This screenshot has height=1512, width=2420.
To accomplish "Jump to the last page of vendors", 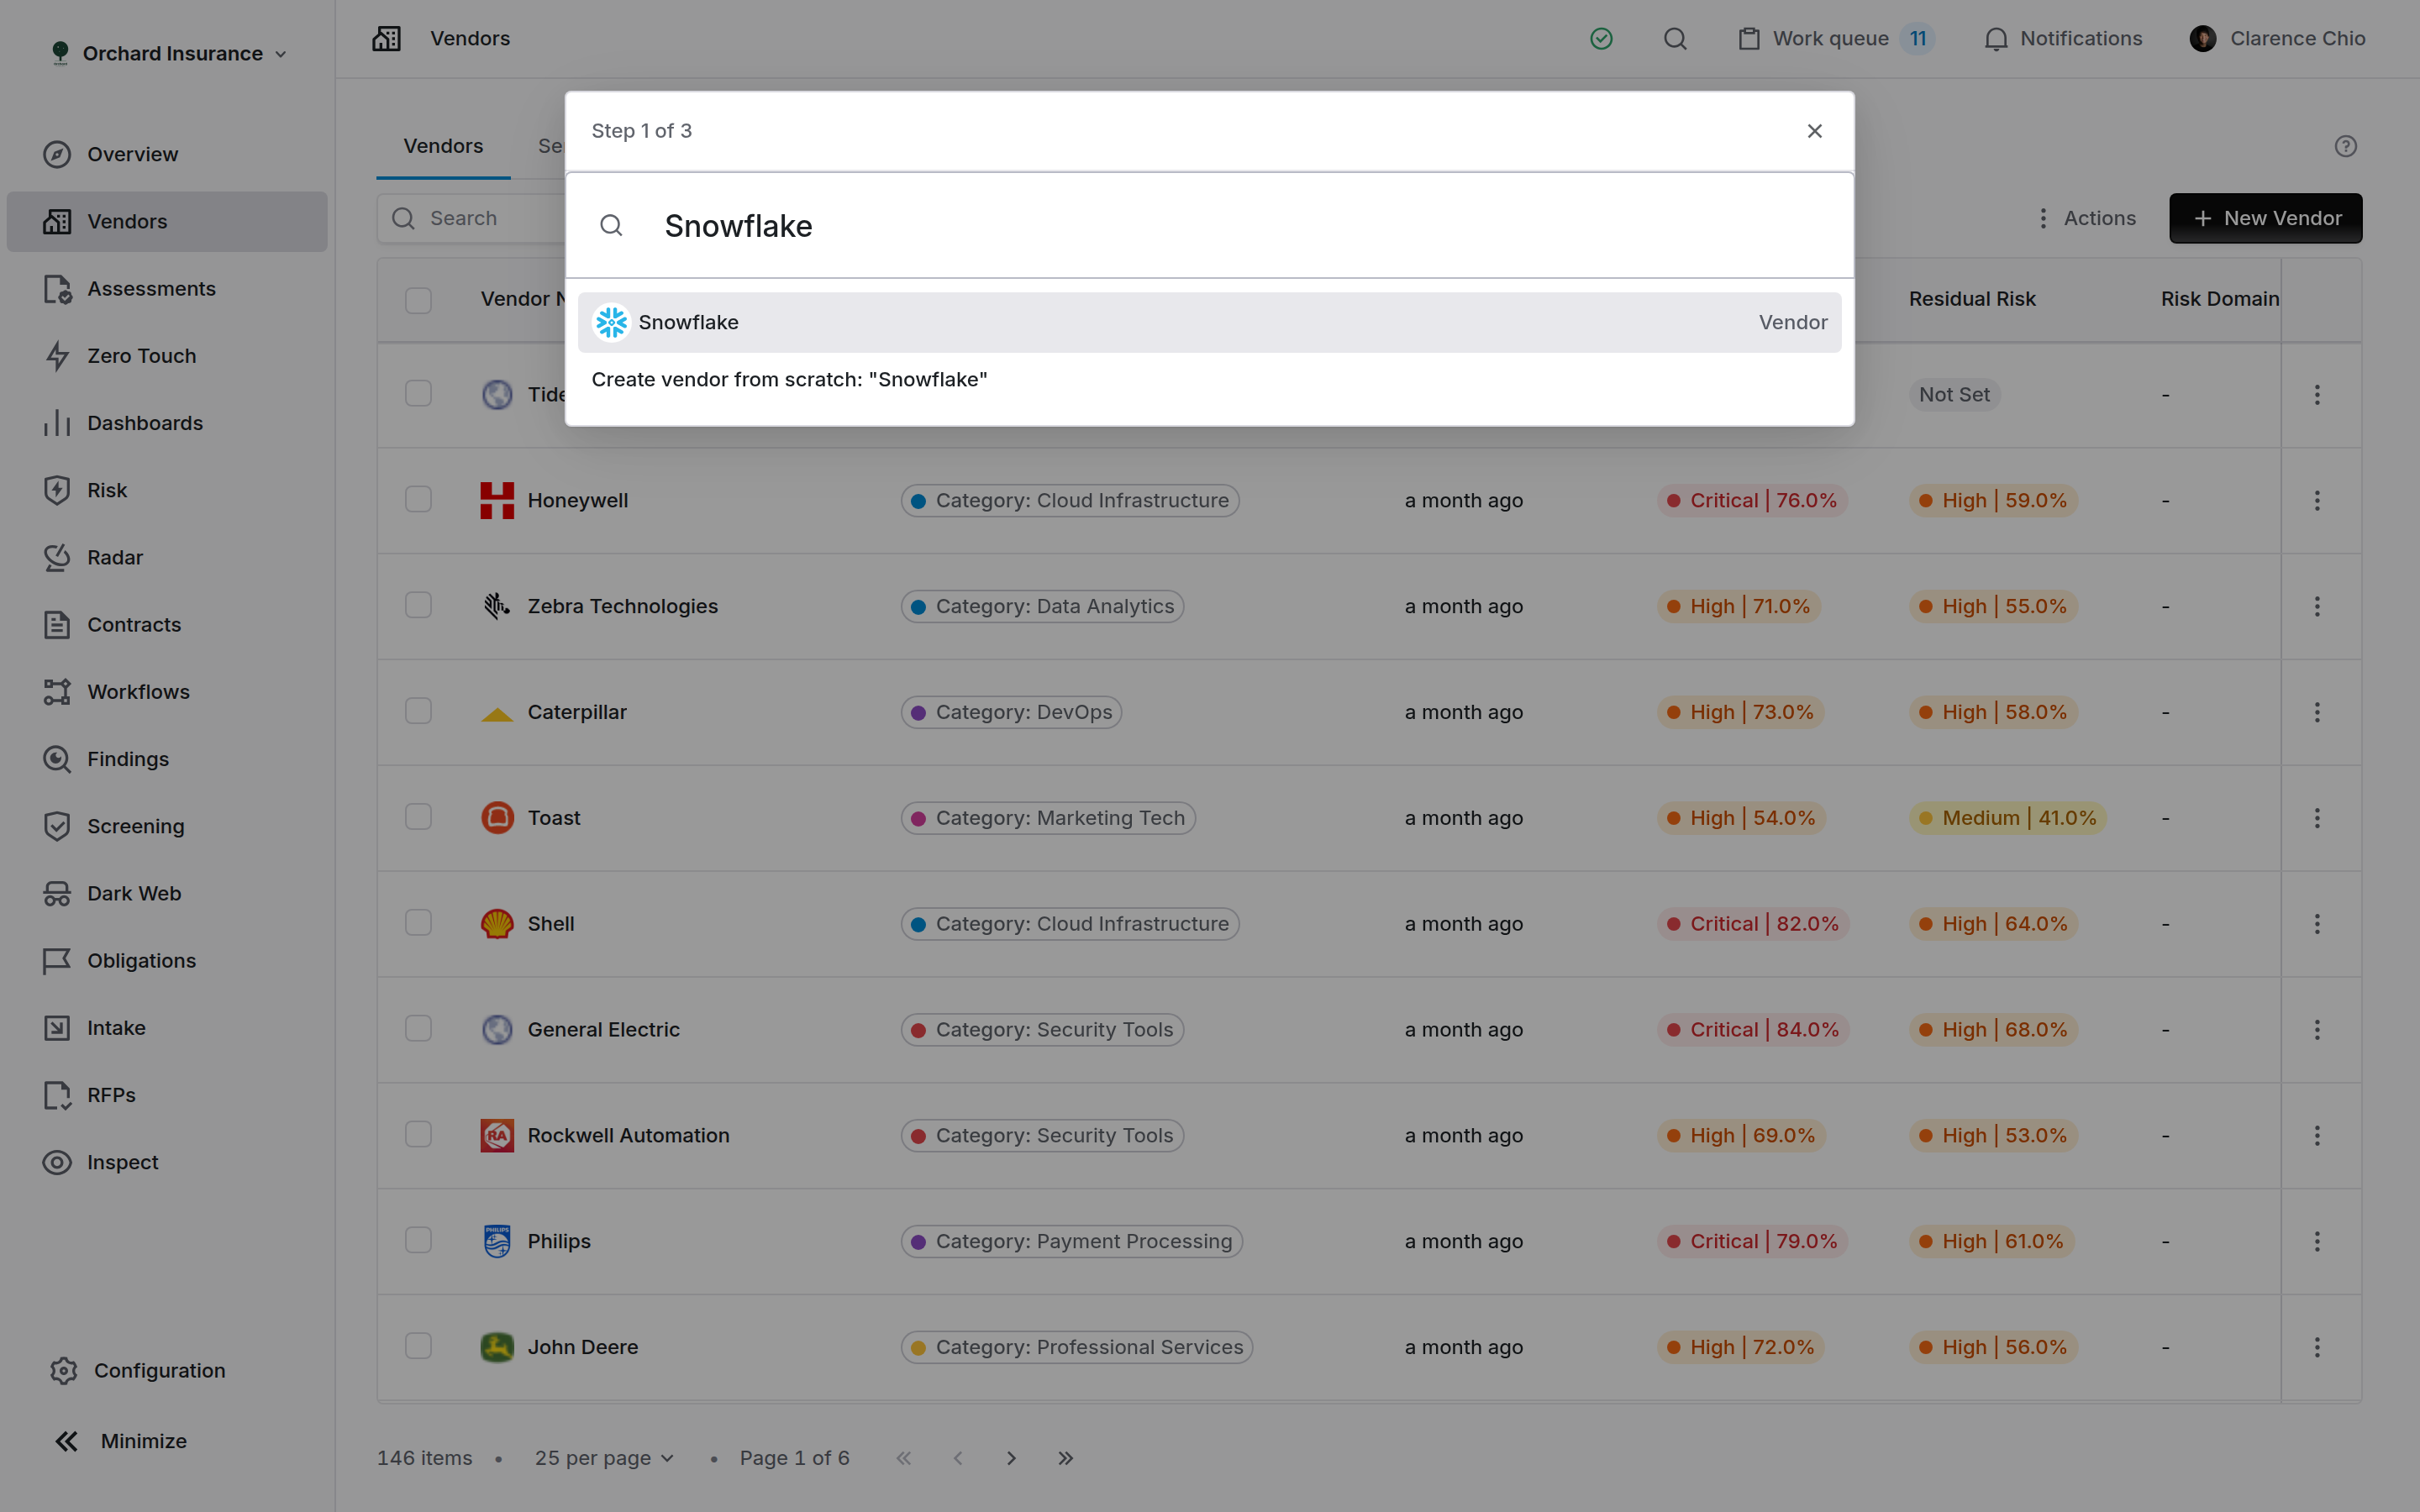I will click(1065, 1458).
